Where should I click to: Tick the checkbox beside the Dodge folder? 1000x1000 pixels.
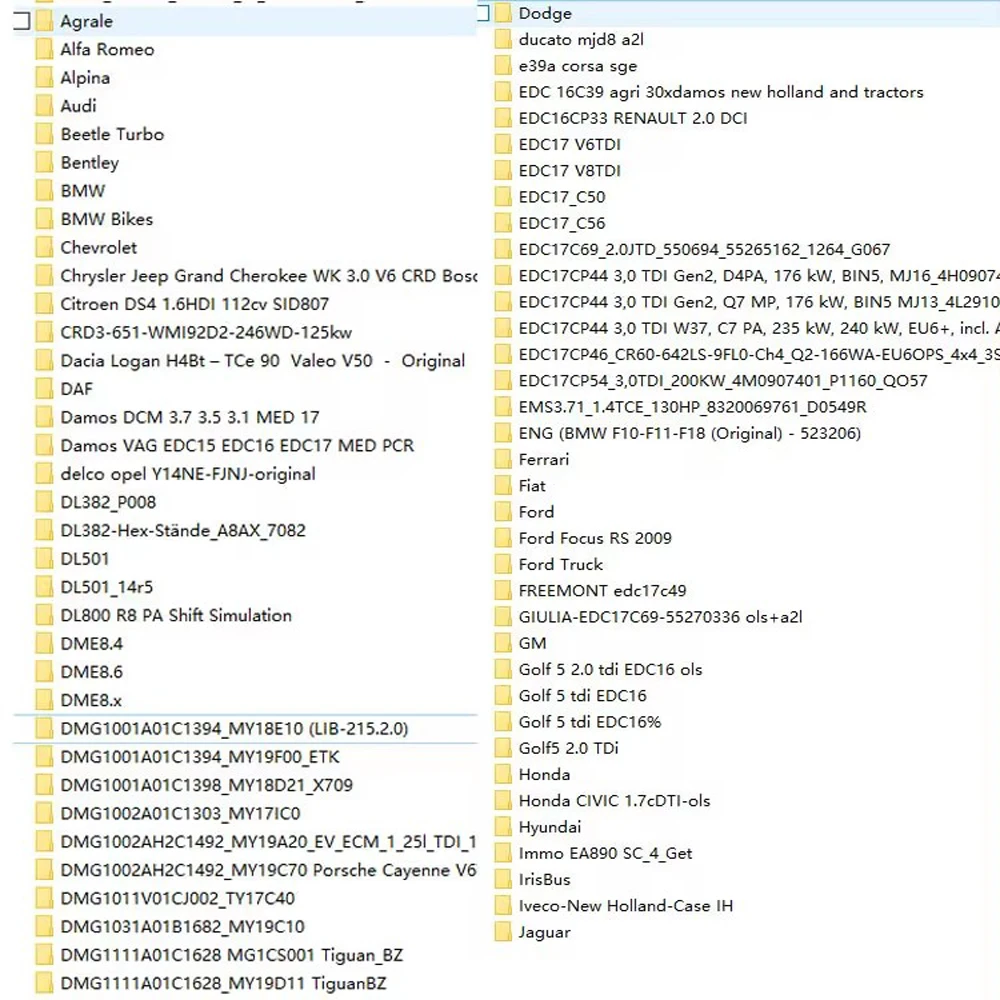coord(483,12)
